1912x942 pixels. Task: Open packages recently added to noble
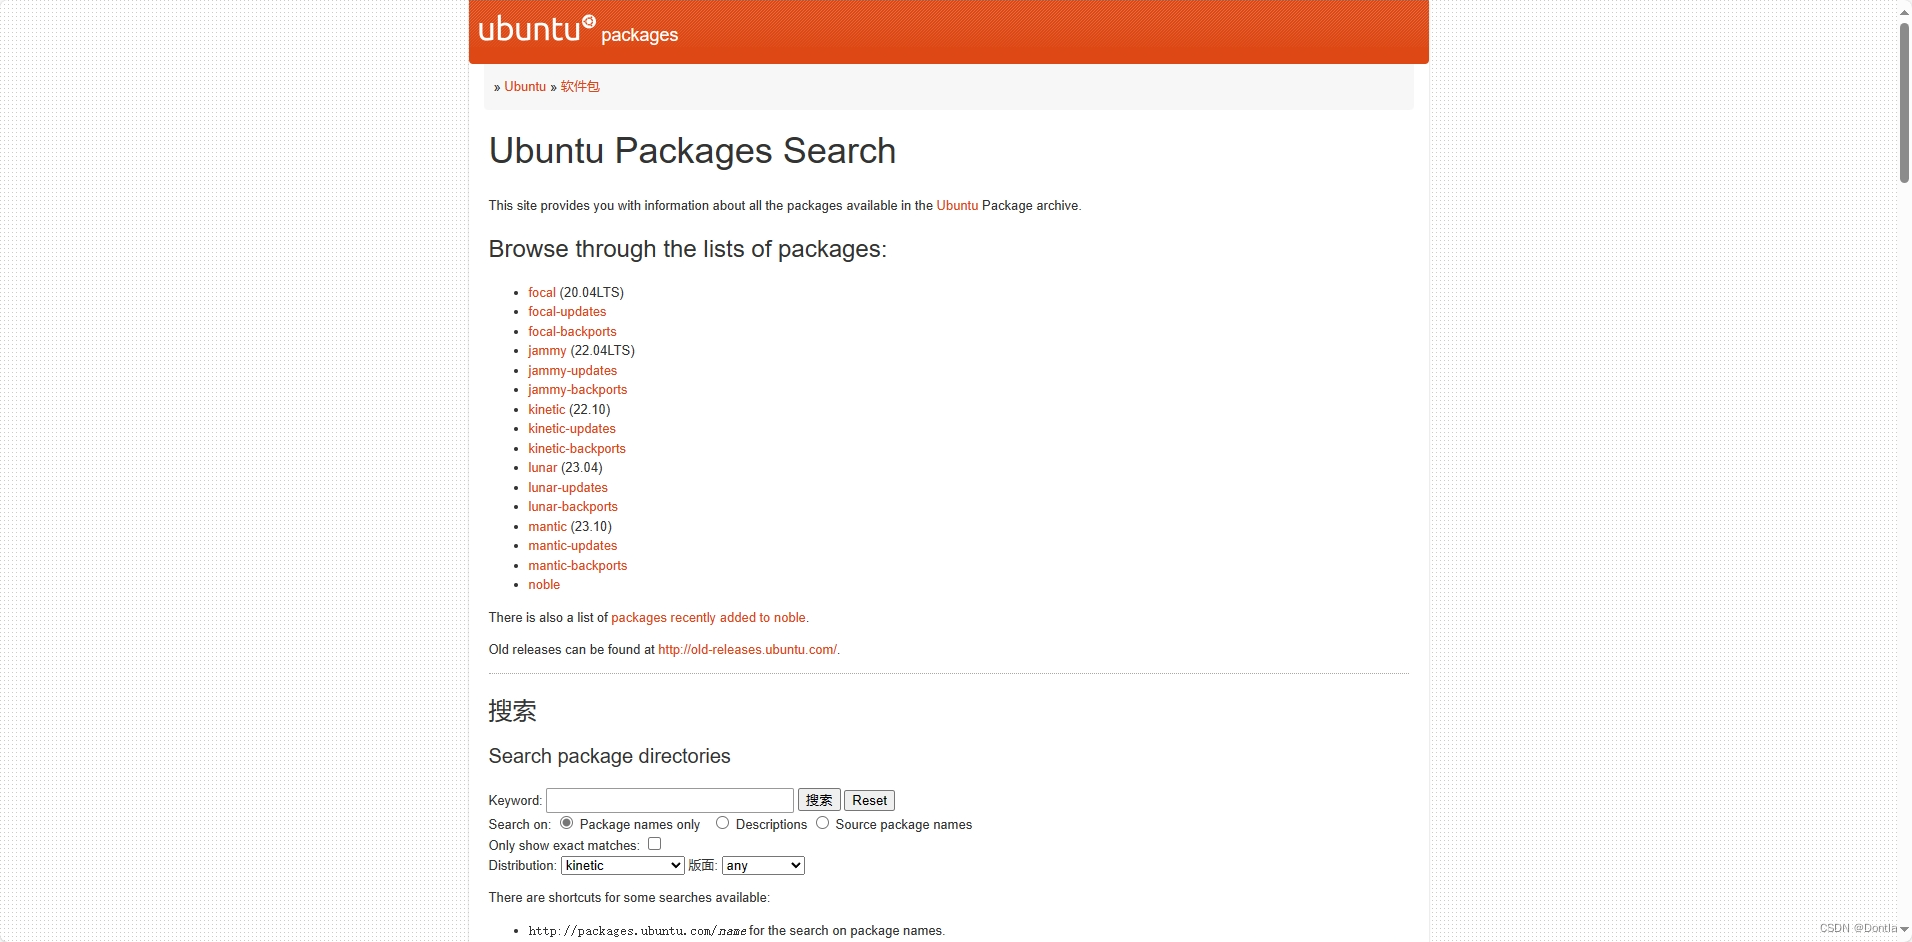pos(709,618)
